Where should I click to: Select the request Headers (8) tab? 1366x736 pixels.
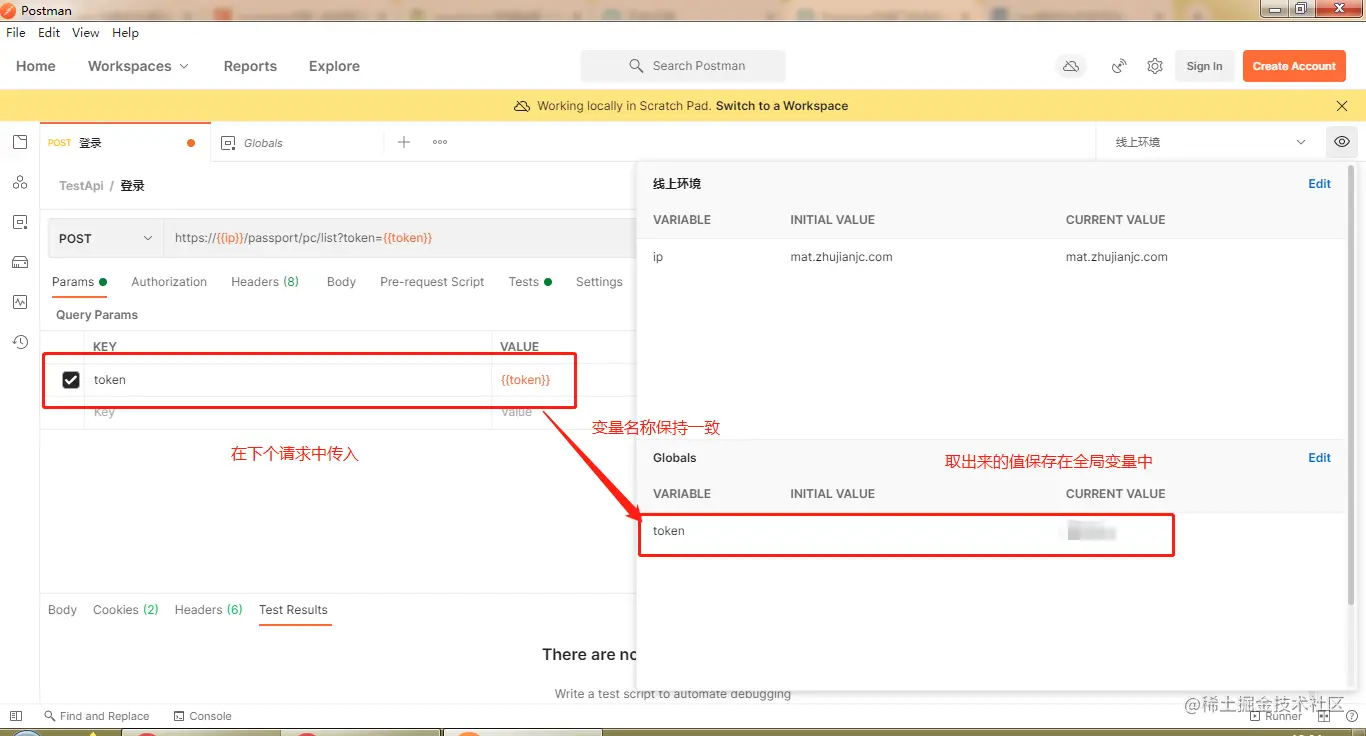265,282
